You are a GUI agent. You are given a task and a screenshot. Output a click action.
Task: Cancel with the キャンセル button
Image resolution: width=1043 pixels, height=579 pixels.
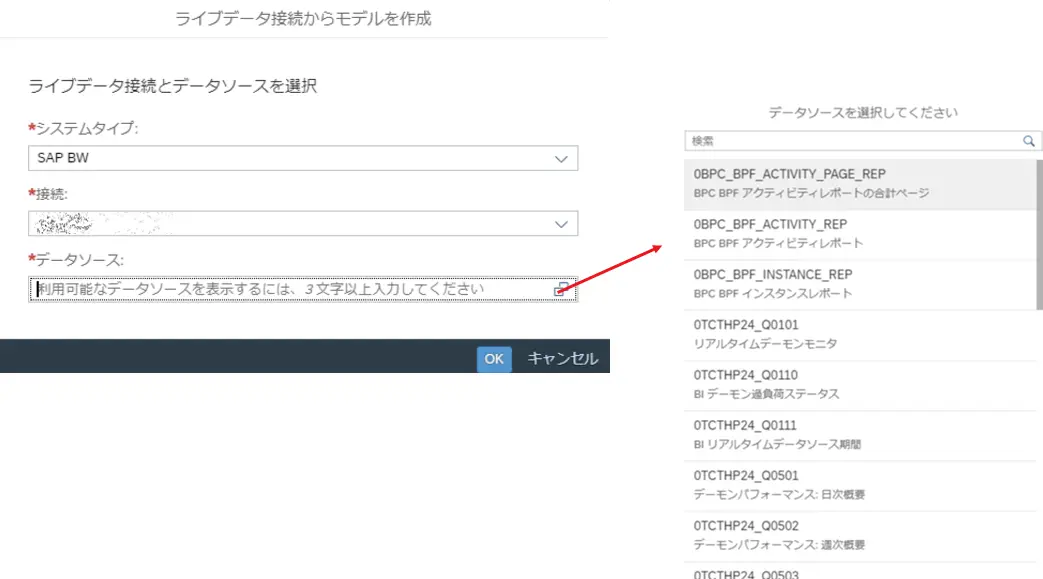pyautogui.click(x=562, y=359)
